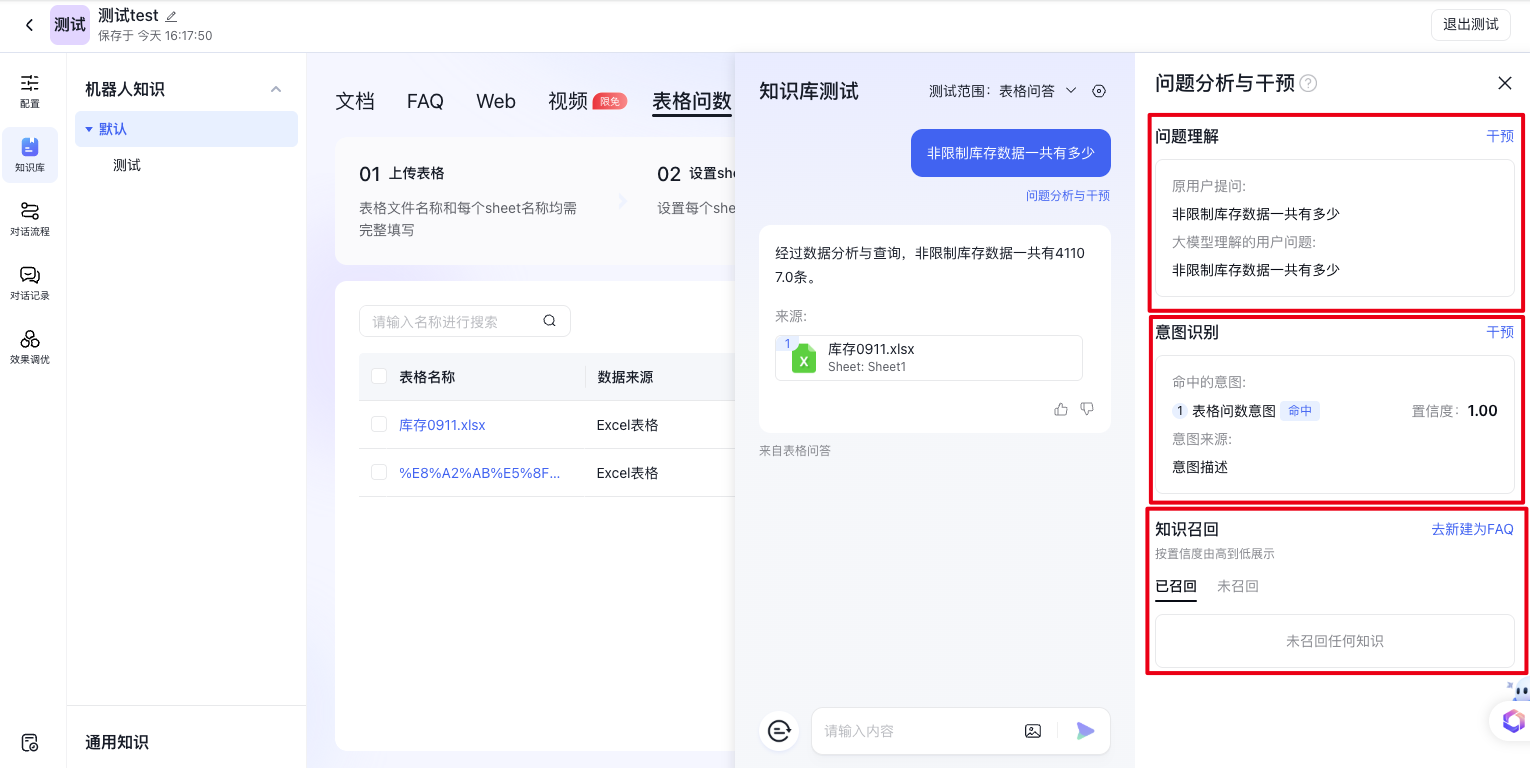Switch to the FAQ tab
Image resolution: width=1530 pixels, height=768 pixels.
click(x=425, y=101)
